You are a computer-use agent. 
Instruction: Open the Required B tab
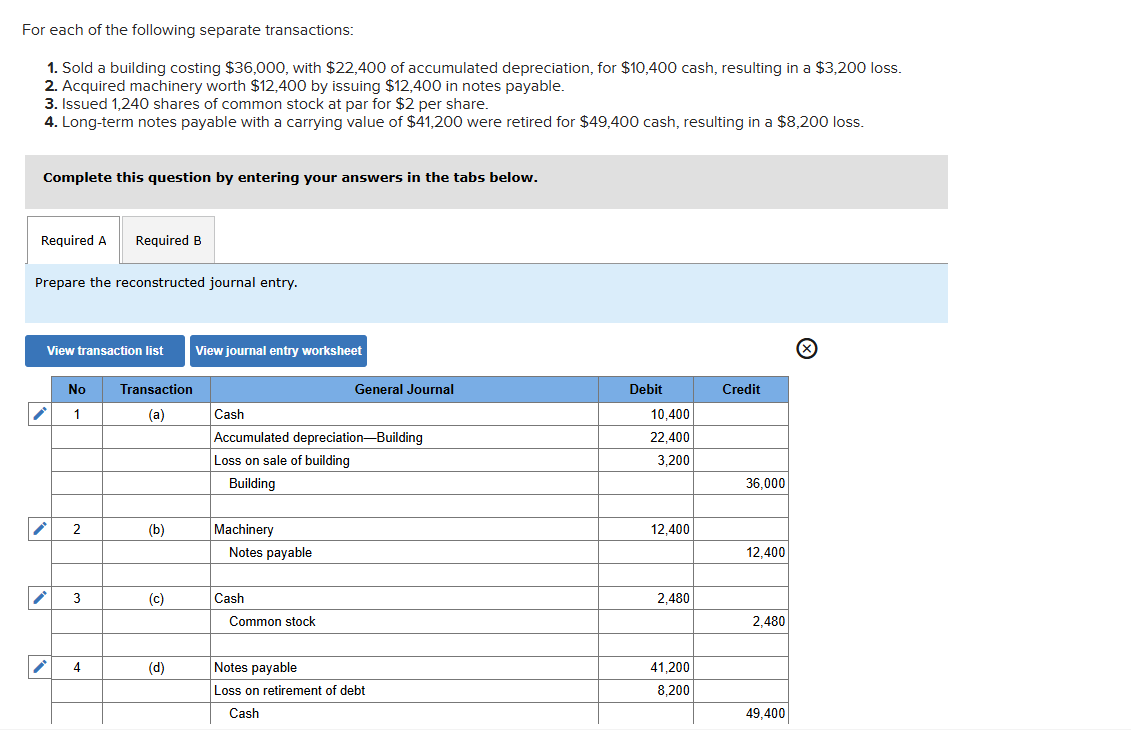coord(168,241)
